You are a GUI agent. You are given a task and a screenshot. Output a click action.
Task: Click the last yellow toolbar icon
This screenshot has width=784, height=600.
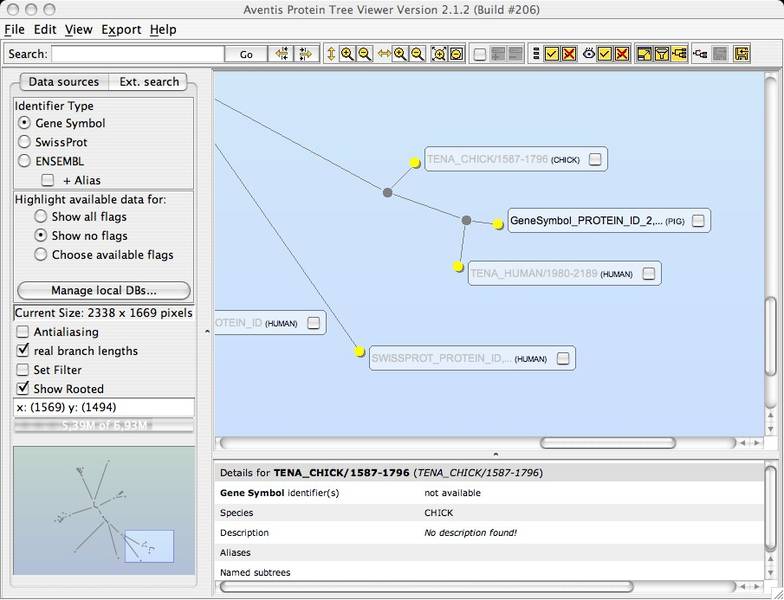point(742,54)
